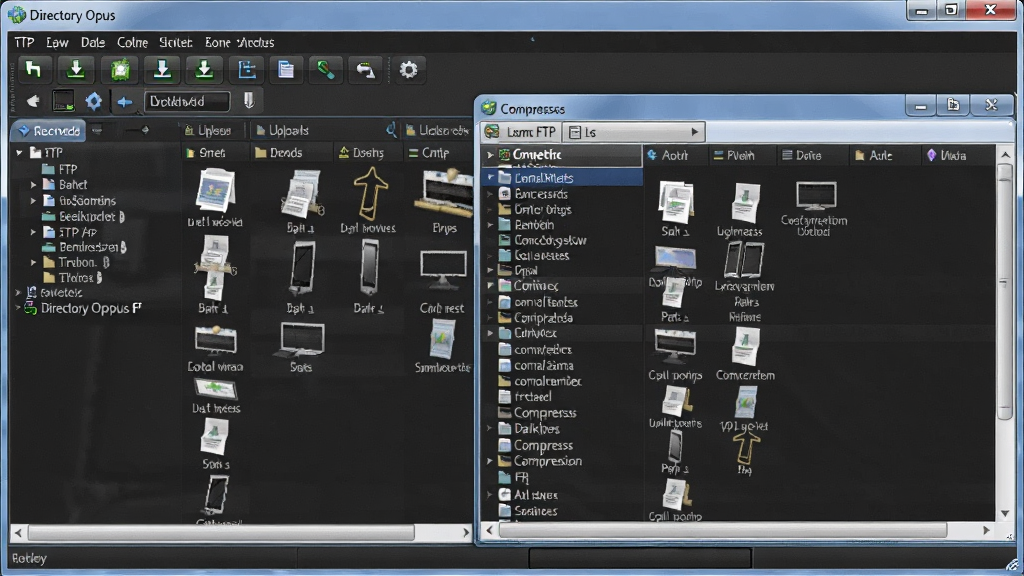Expand the Cometfic node in Compresses tree
The image size is (1024, 576).
(490, 155)
